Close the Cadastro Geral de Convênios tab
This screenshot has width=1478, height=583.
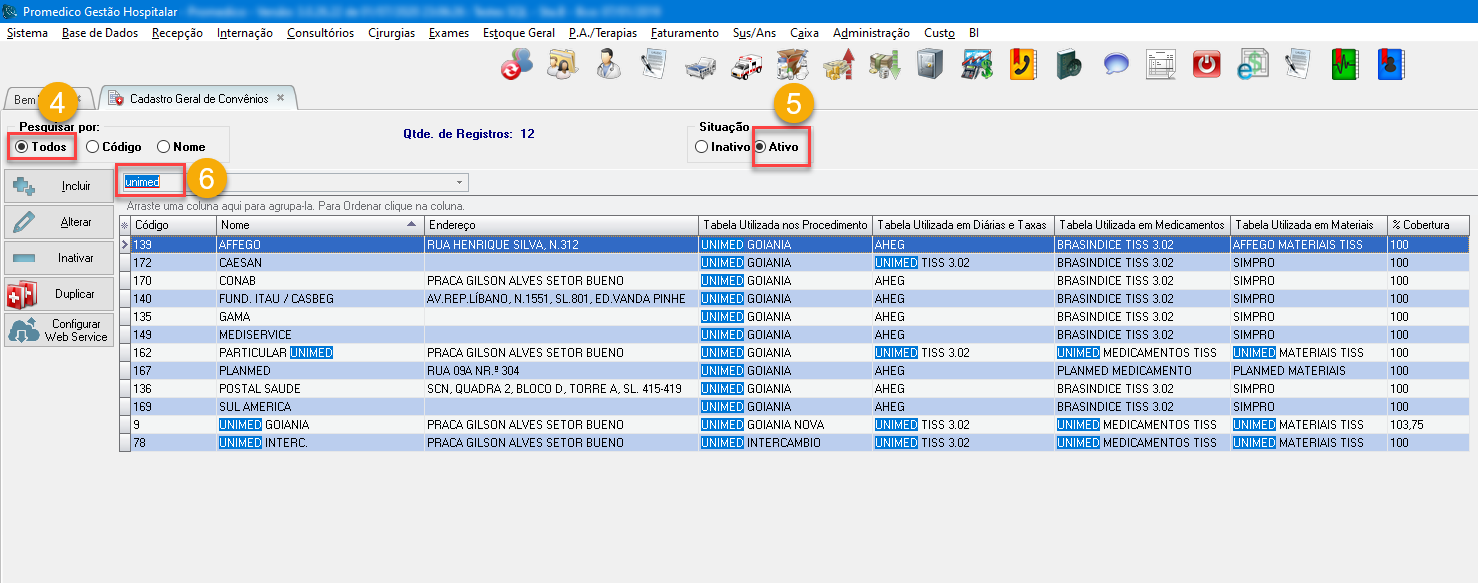281,98
